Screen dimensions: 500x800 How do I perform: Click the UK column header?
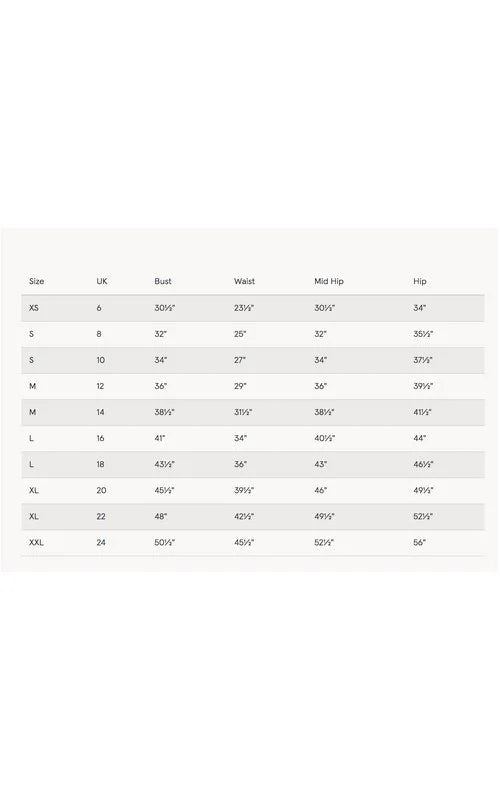(102, 281)
